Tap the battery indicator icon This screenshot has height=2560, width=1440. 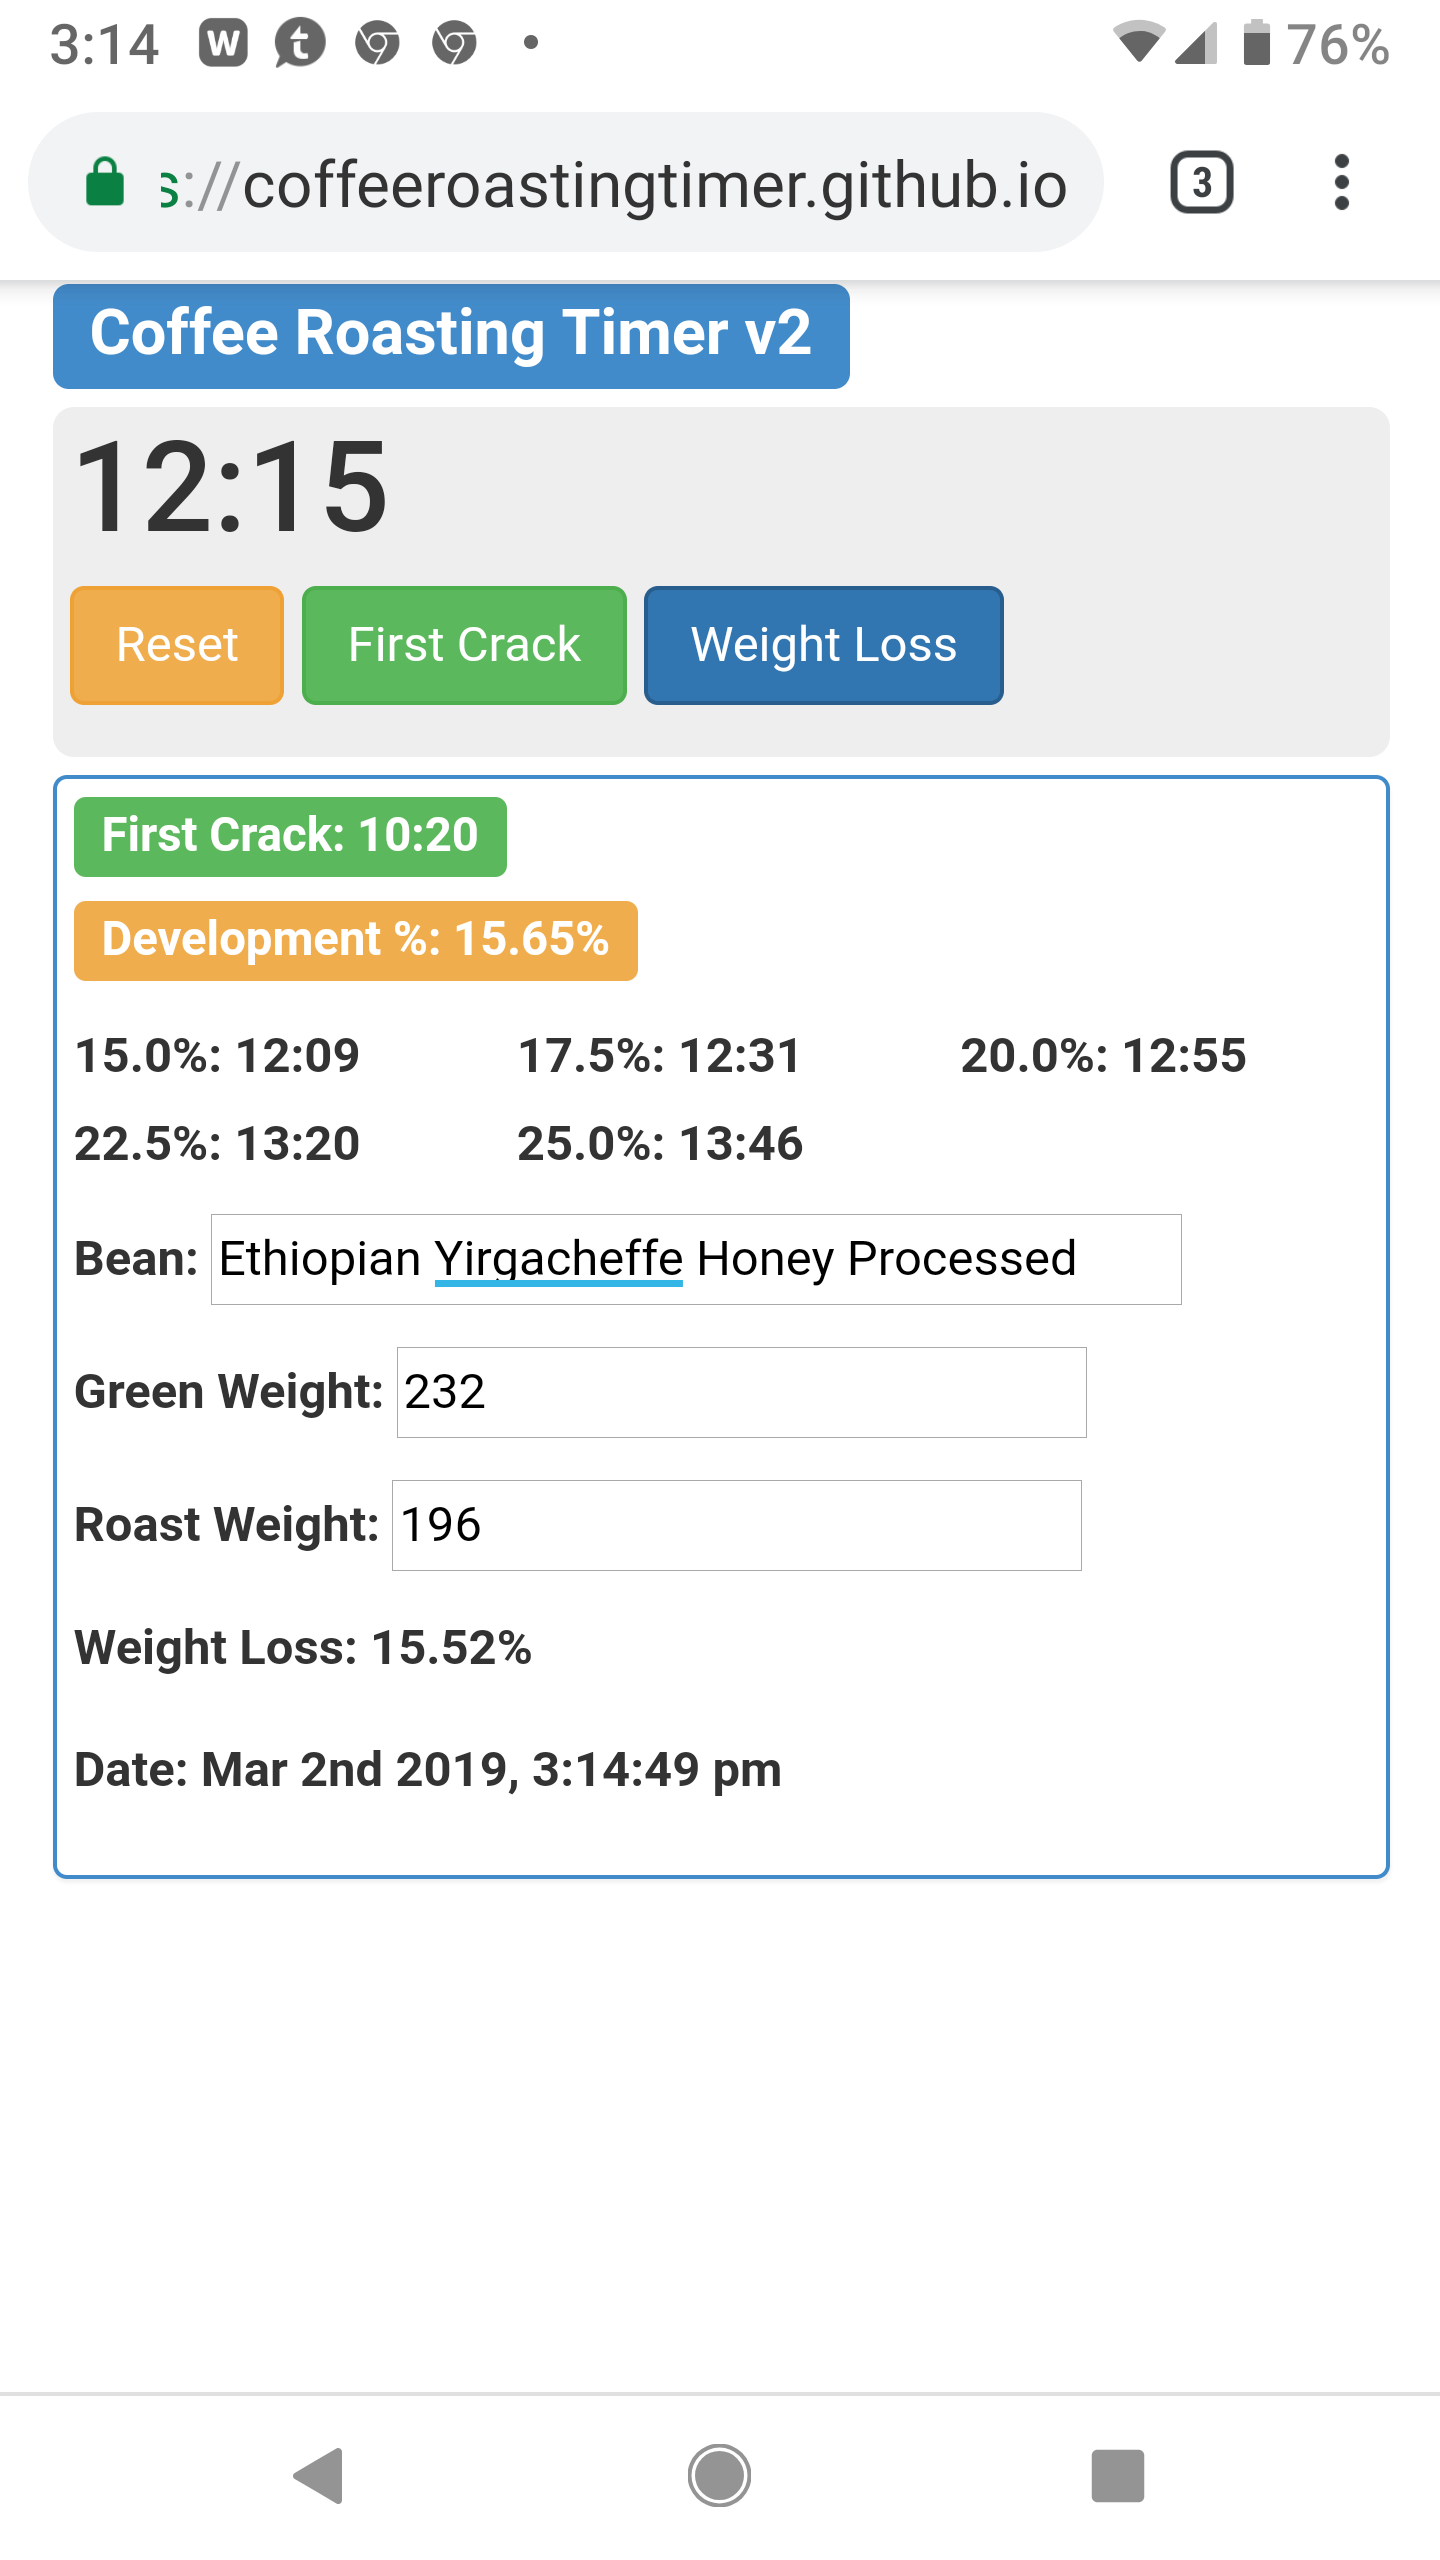[1257, 43]
